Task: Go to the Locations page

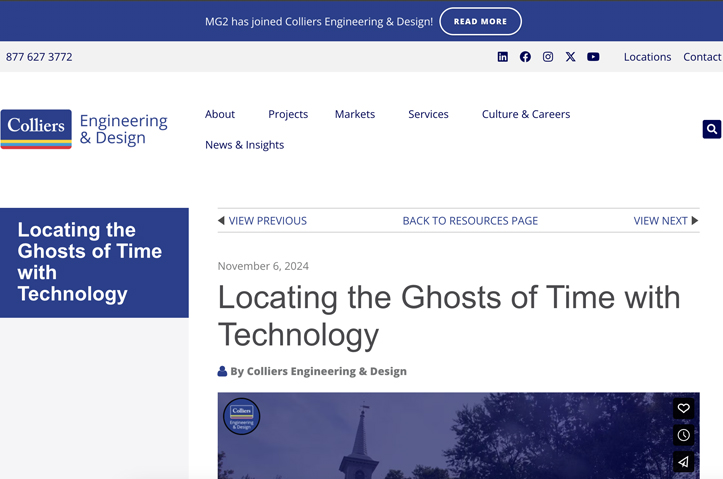Action: [x=647, y=57]
